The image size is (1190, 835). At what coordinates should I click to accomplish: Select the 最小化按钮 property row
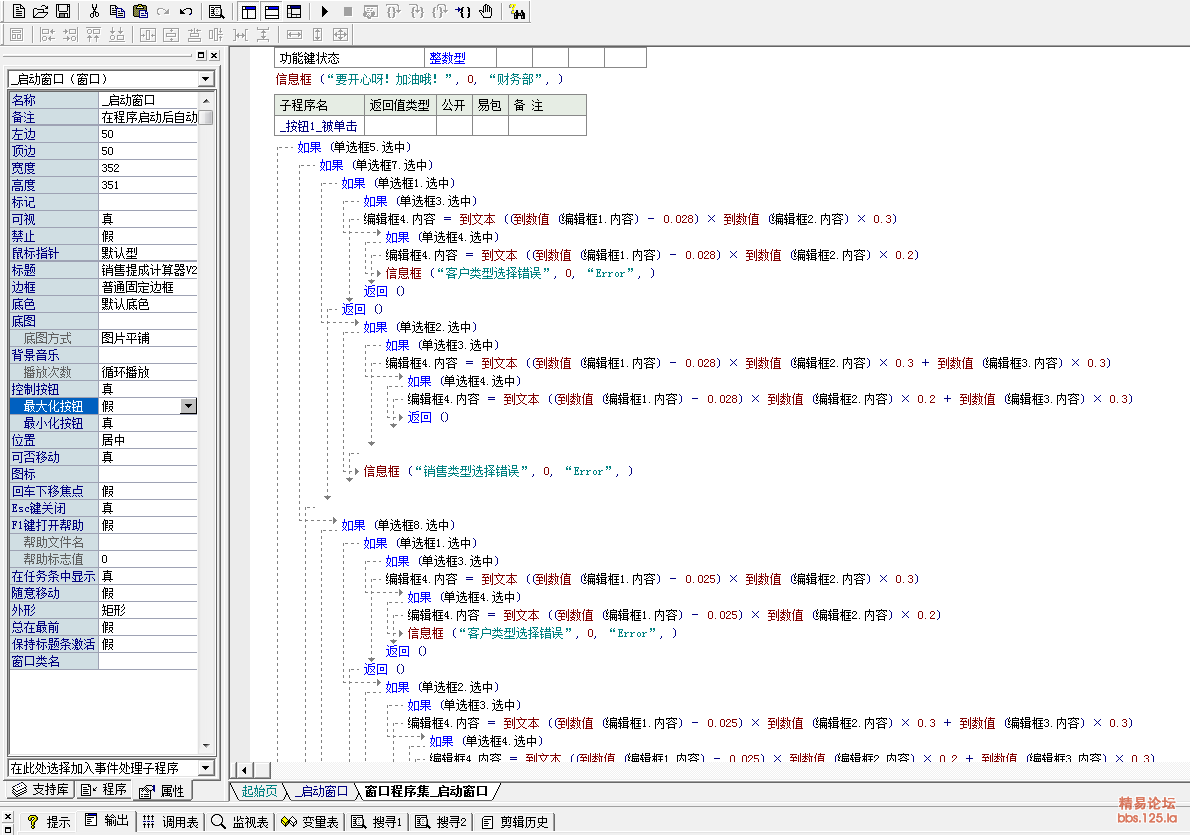(x=103, y=423)
